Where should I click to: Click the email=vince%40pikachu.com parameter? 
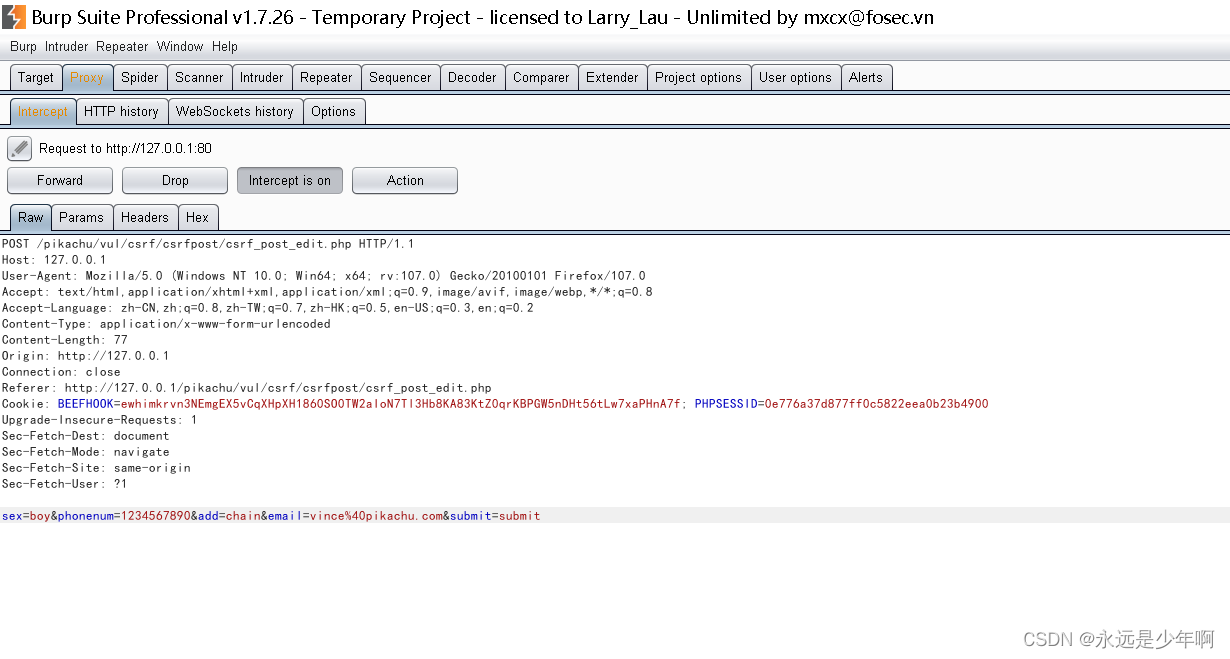coord(354,516)
